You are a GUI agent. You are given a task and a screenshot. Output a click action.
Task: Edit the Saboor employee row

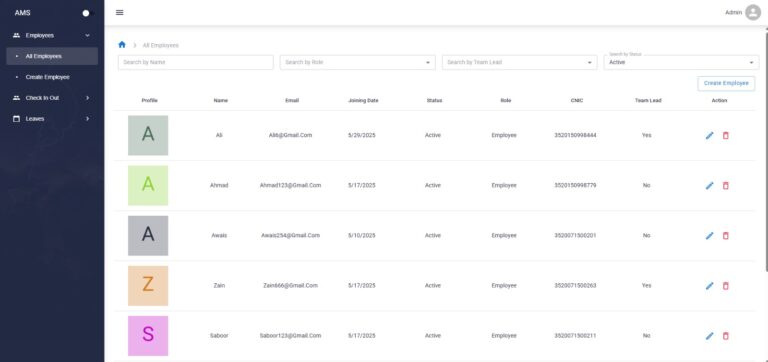[x=709, y=336]
